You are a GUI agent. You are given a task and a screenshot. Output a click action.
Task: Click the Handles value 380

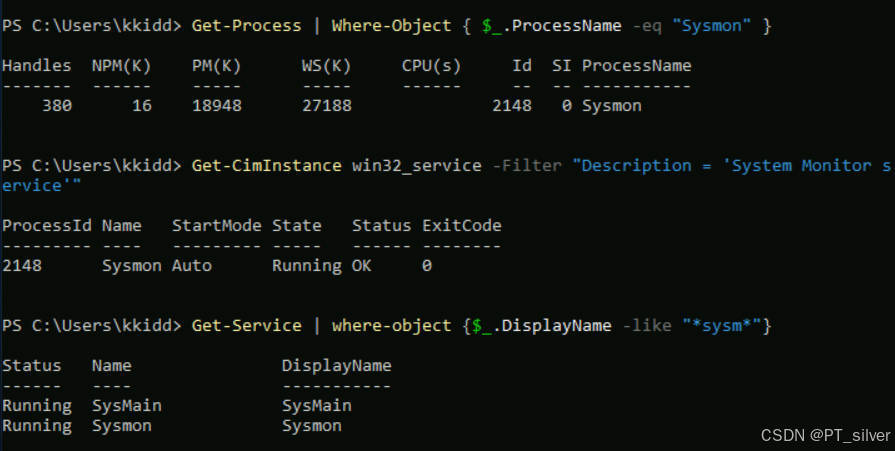[57, 106]
